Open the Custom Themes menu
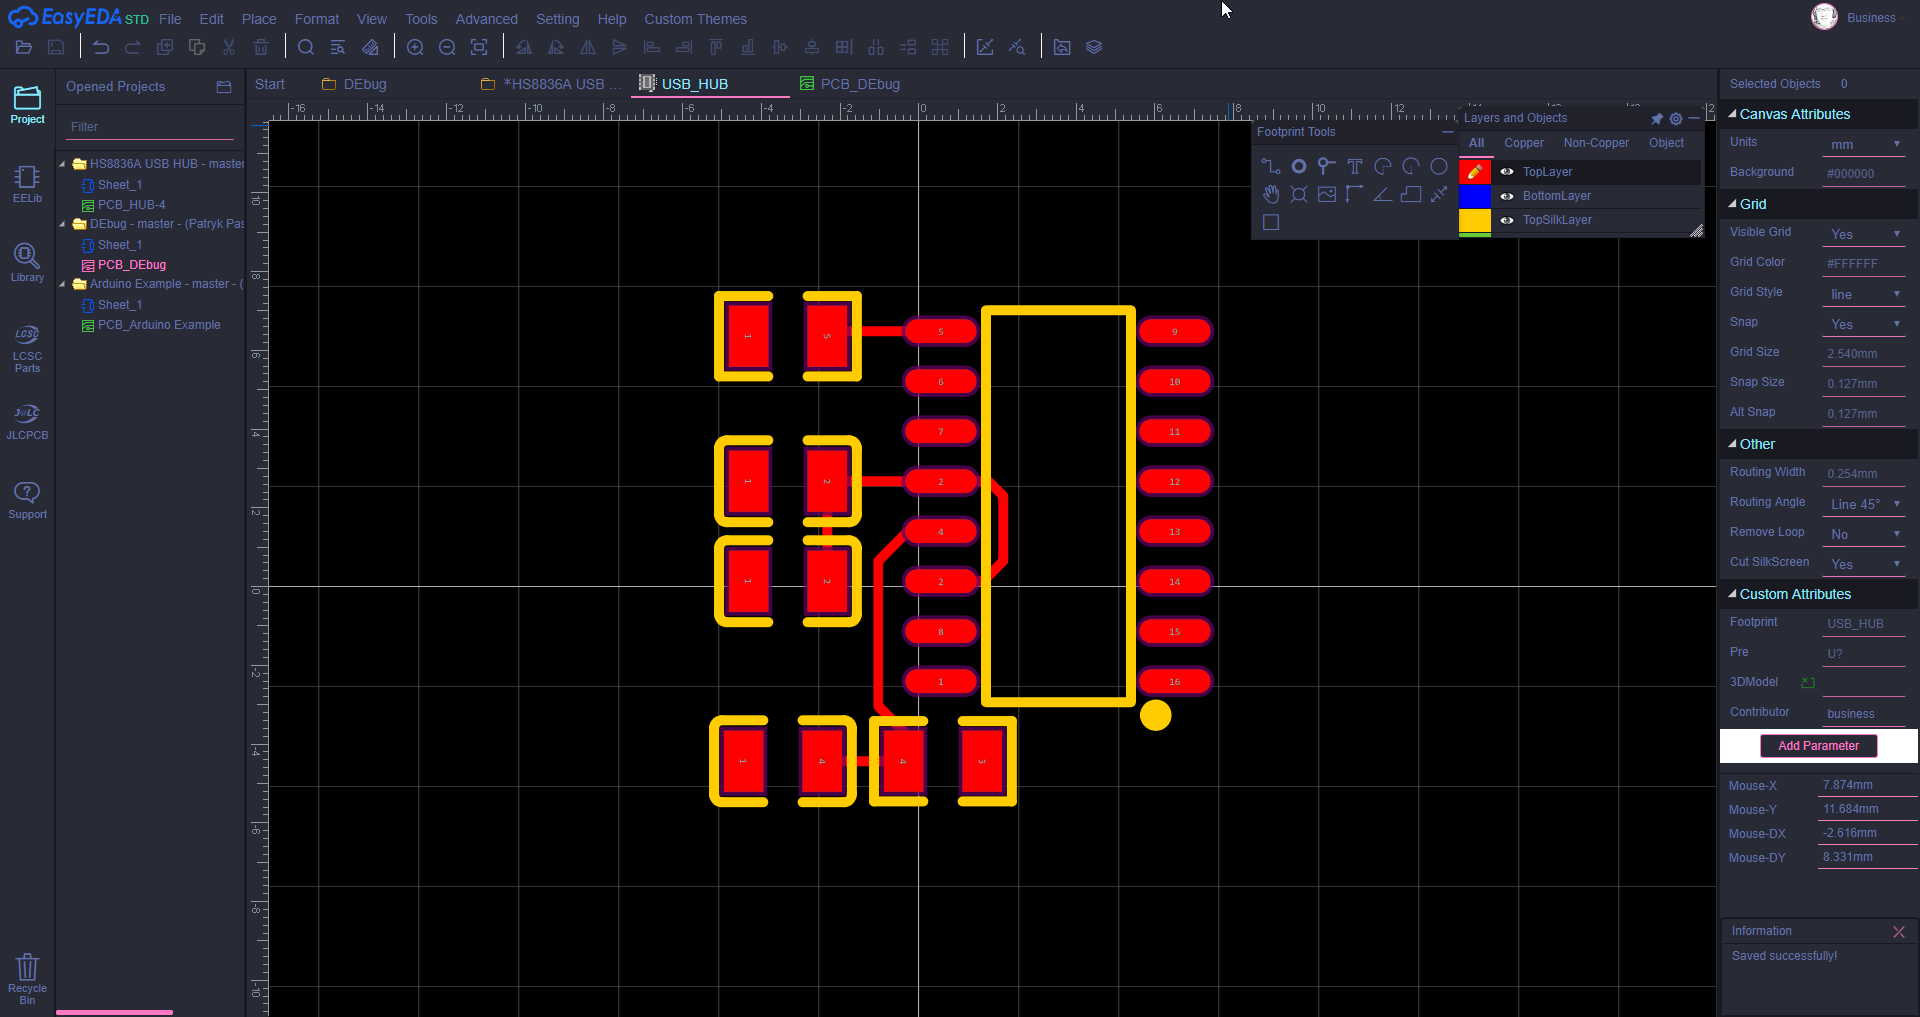1920x1017 pixels. 695,19
